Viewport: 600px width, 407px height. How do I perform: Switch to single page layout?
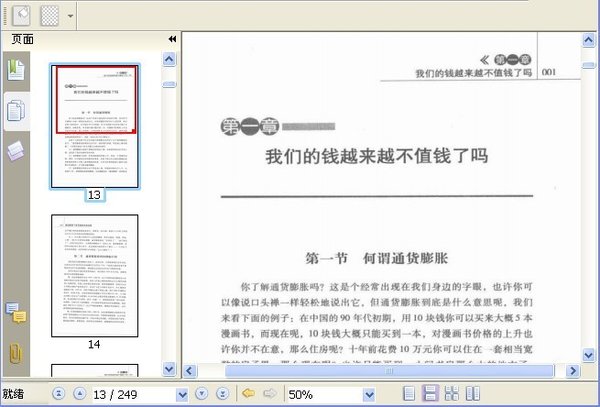[x=409, y=394]
